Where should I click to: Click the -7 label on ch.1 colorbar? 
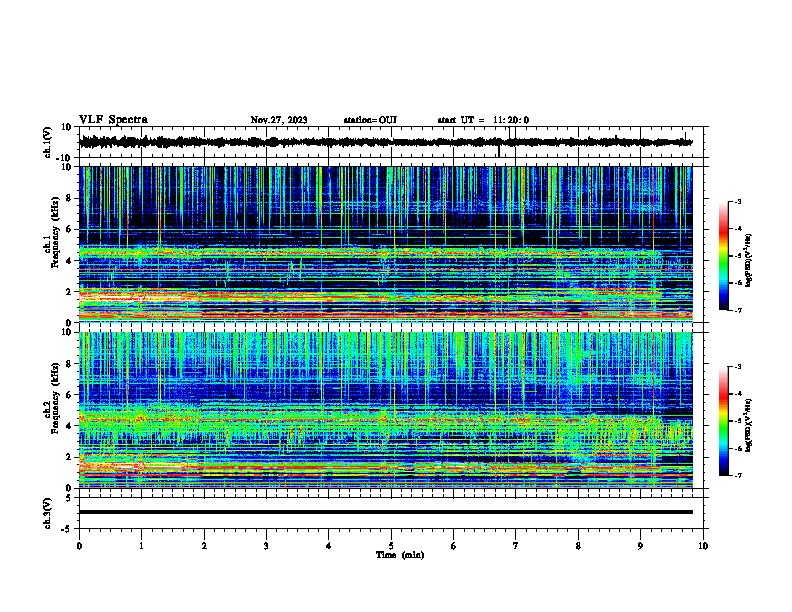737,310
